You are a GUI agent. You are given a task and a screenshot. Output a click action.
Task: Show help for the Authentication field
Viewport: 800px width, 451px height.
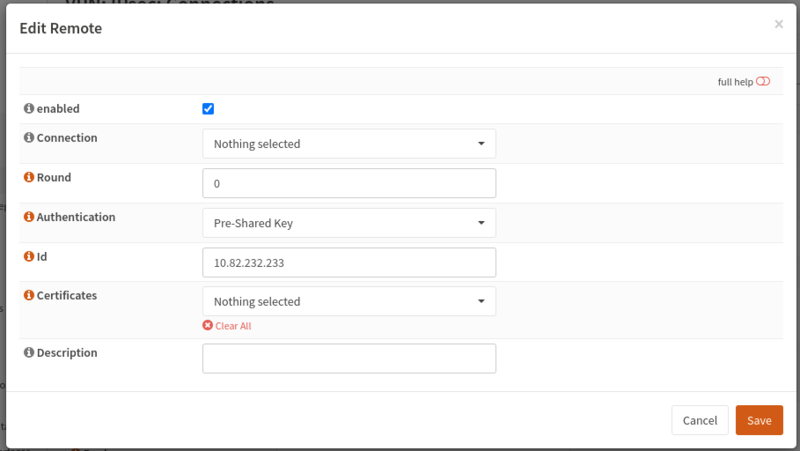[x=29, y=217]
